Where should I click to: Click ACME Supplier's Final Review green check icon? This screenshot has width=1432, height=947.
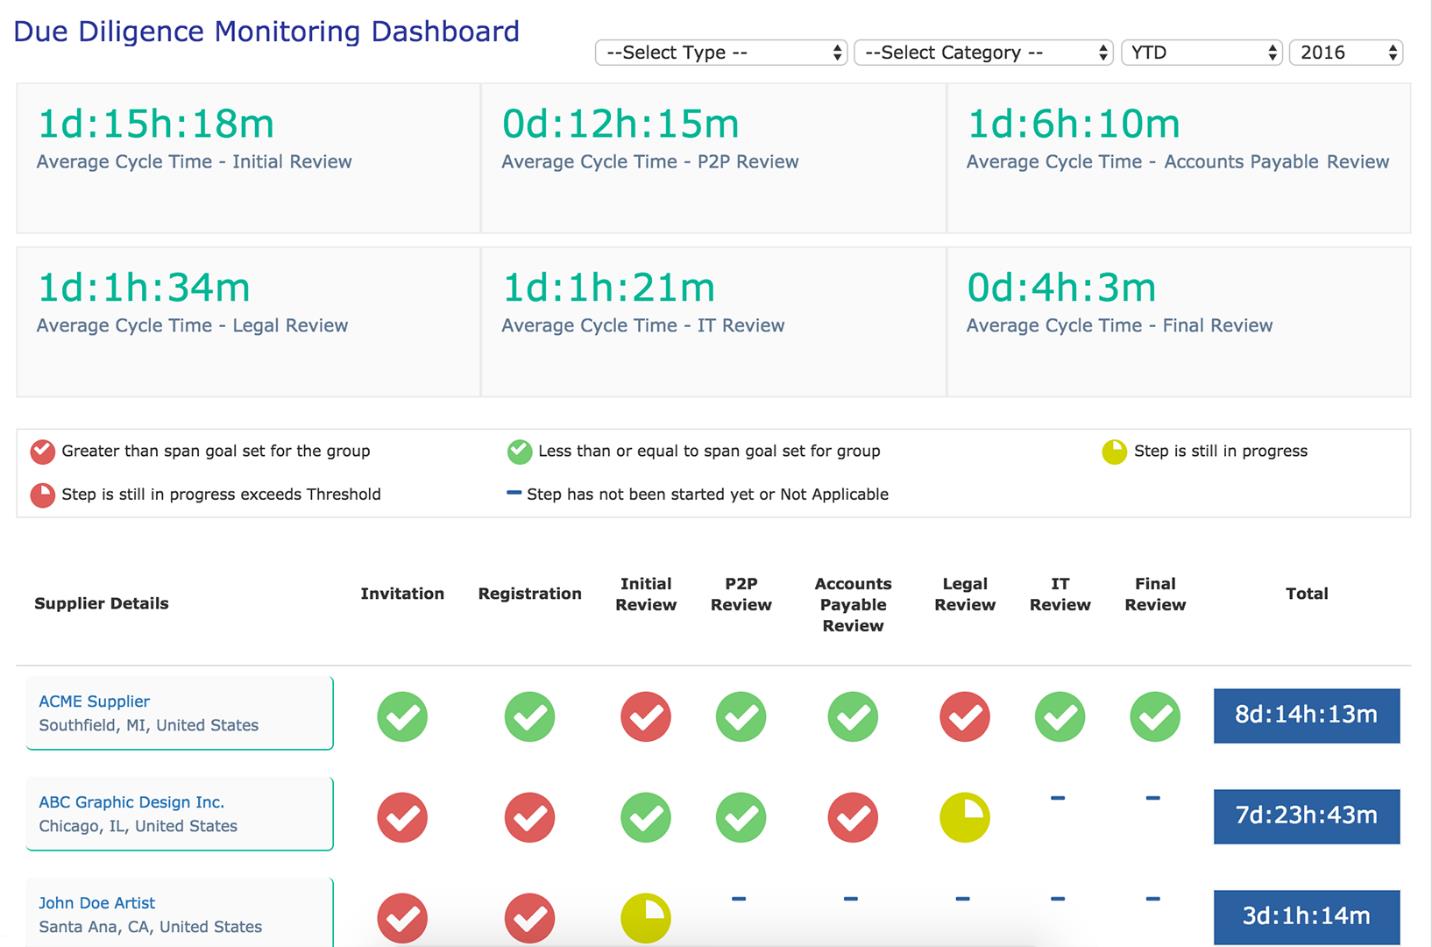click(x=1155, y=717)
